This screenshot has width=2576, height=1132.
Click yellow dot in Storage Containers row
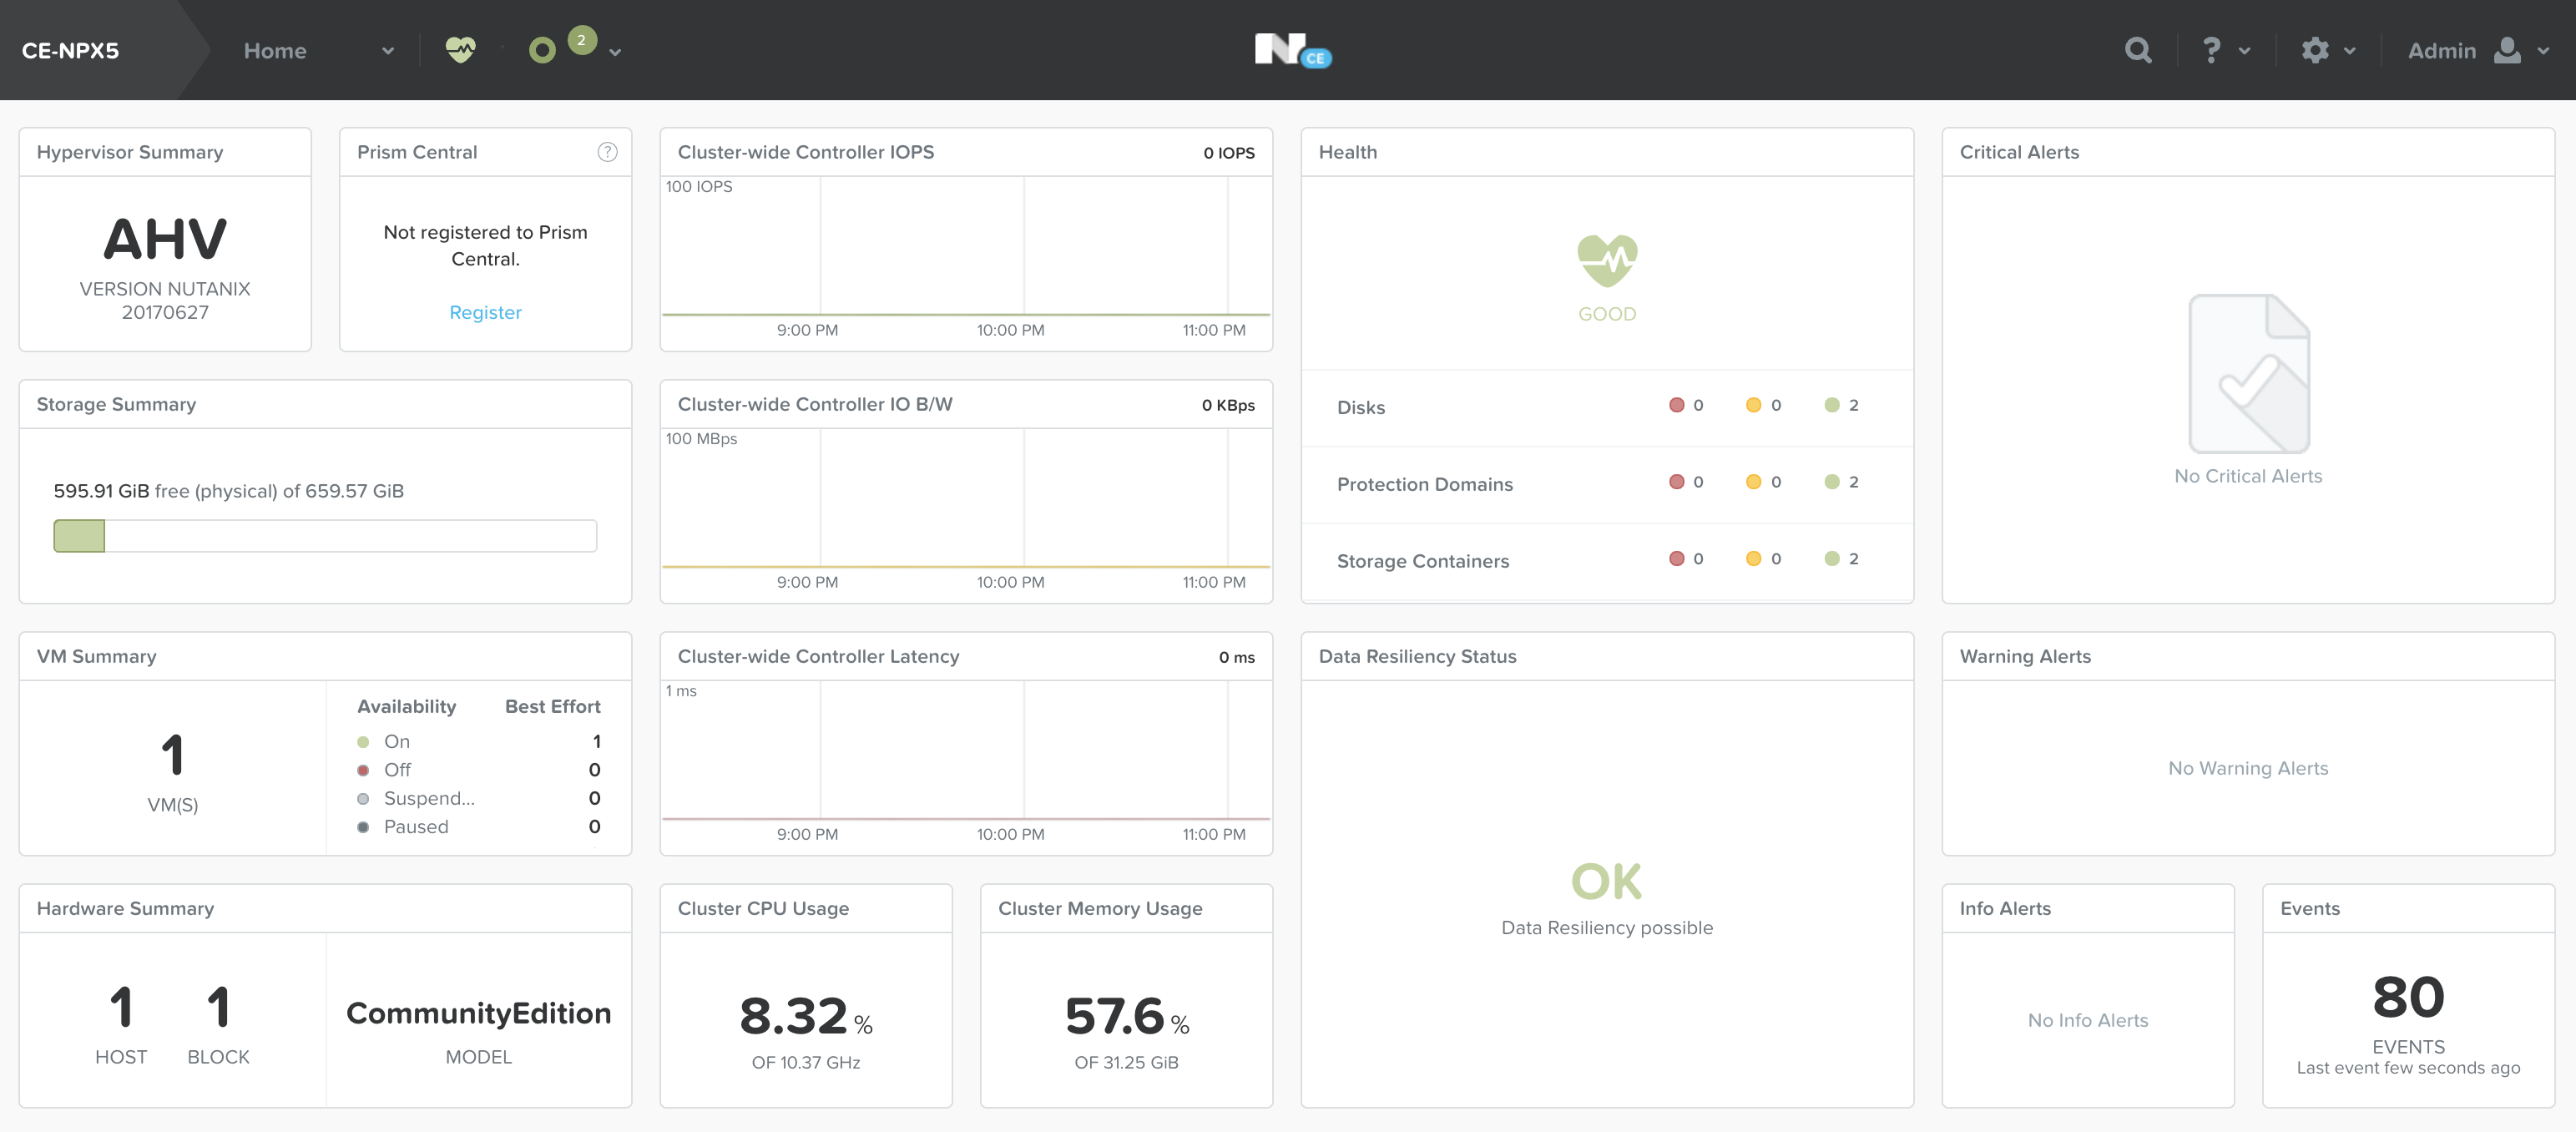(x=1753, y=559)
